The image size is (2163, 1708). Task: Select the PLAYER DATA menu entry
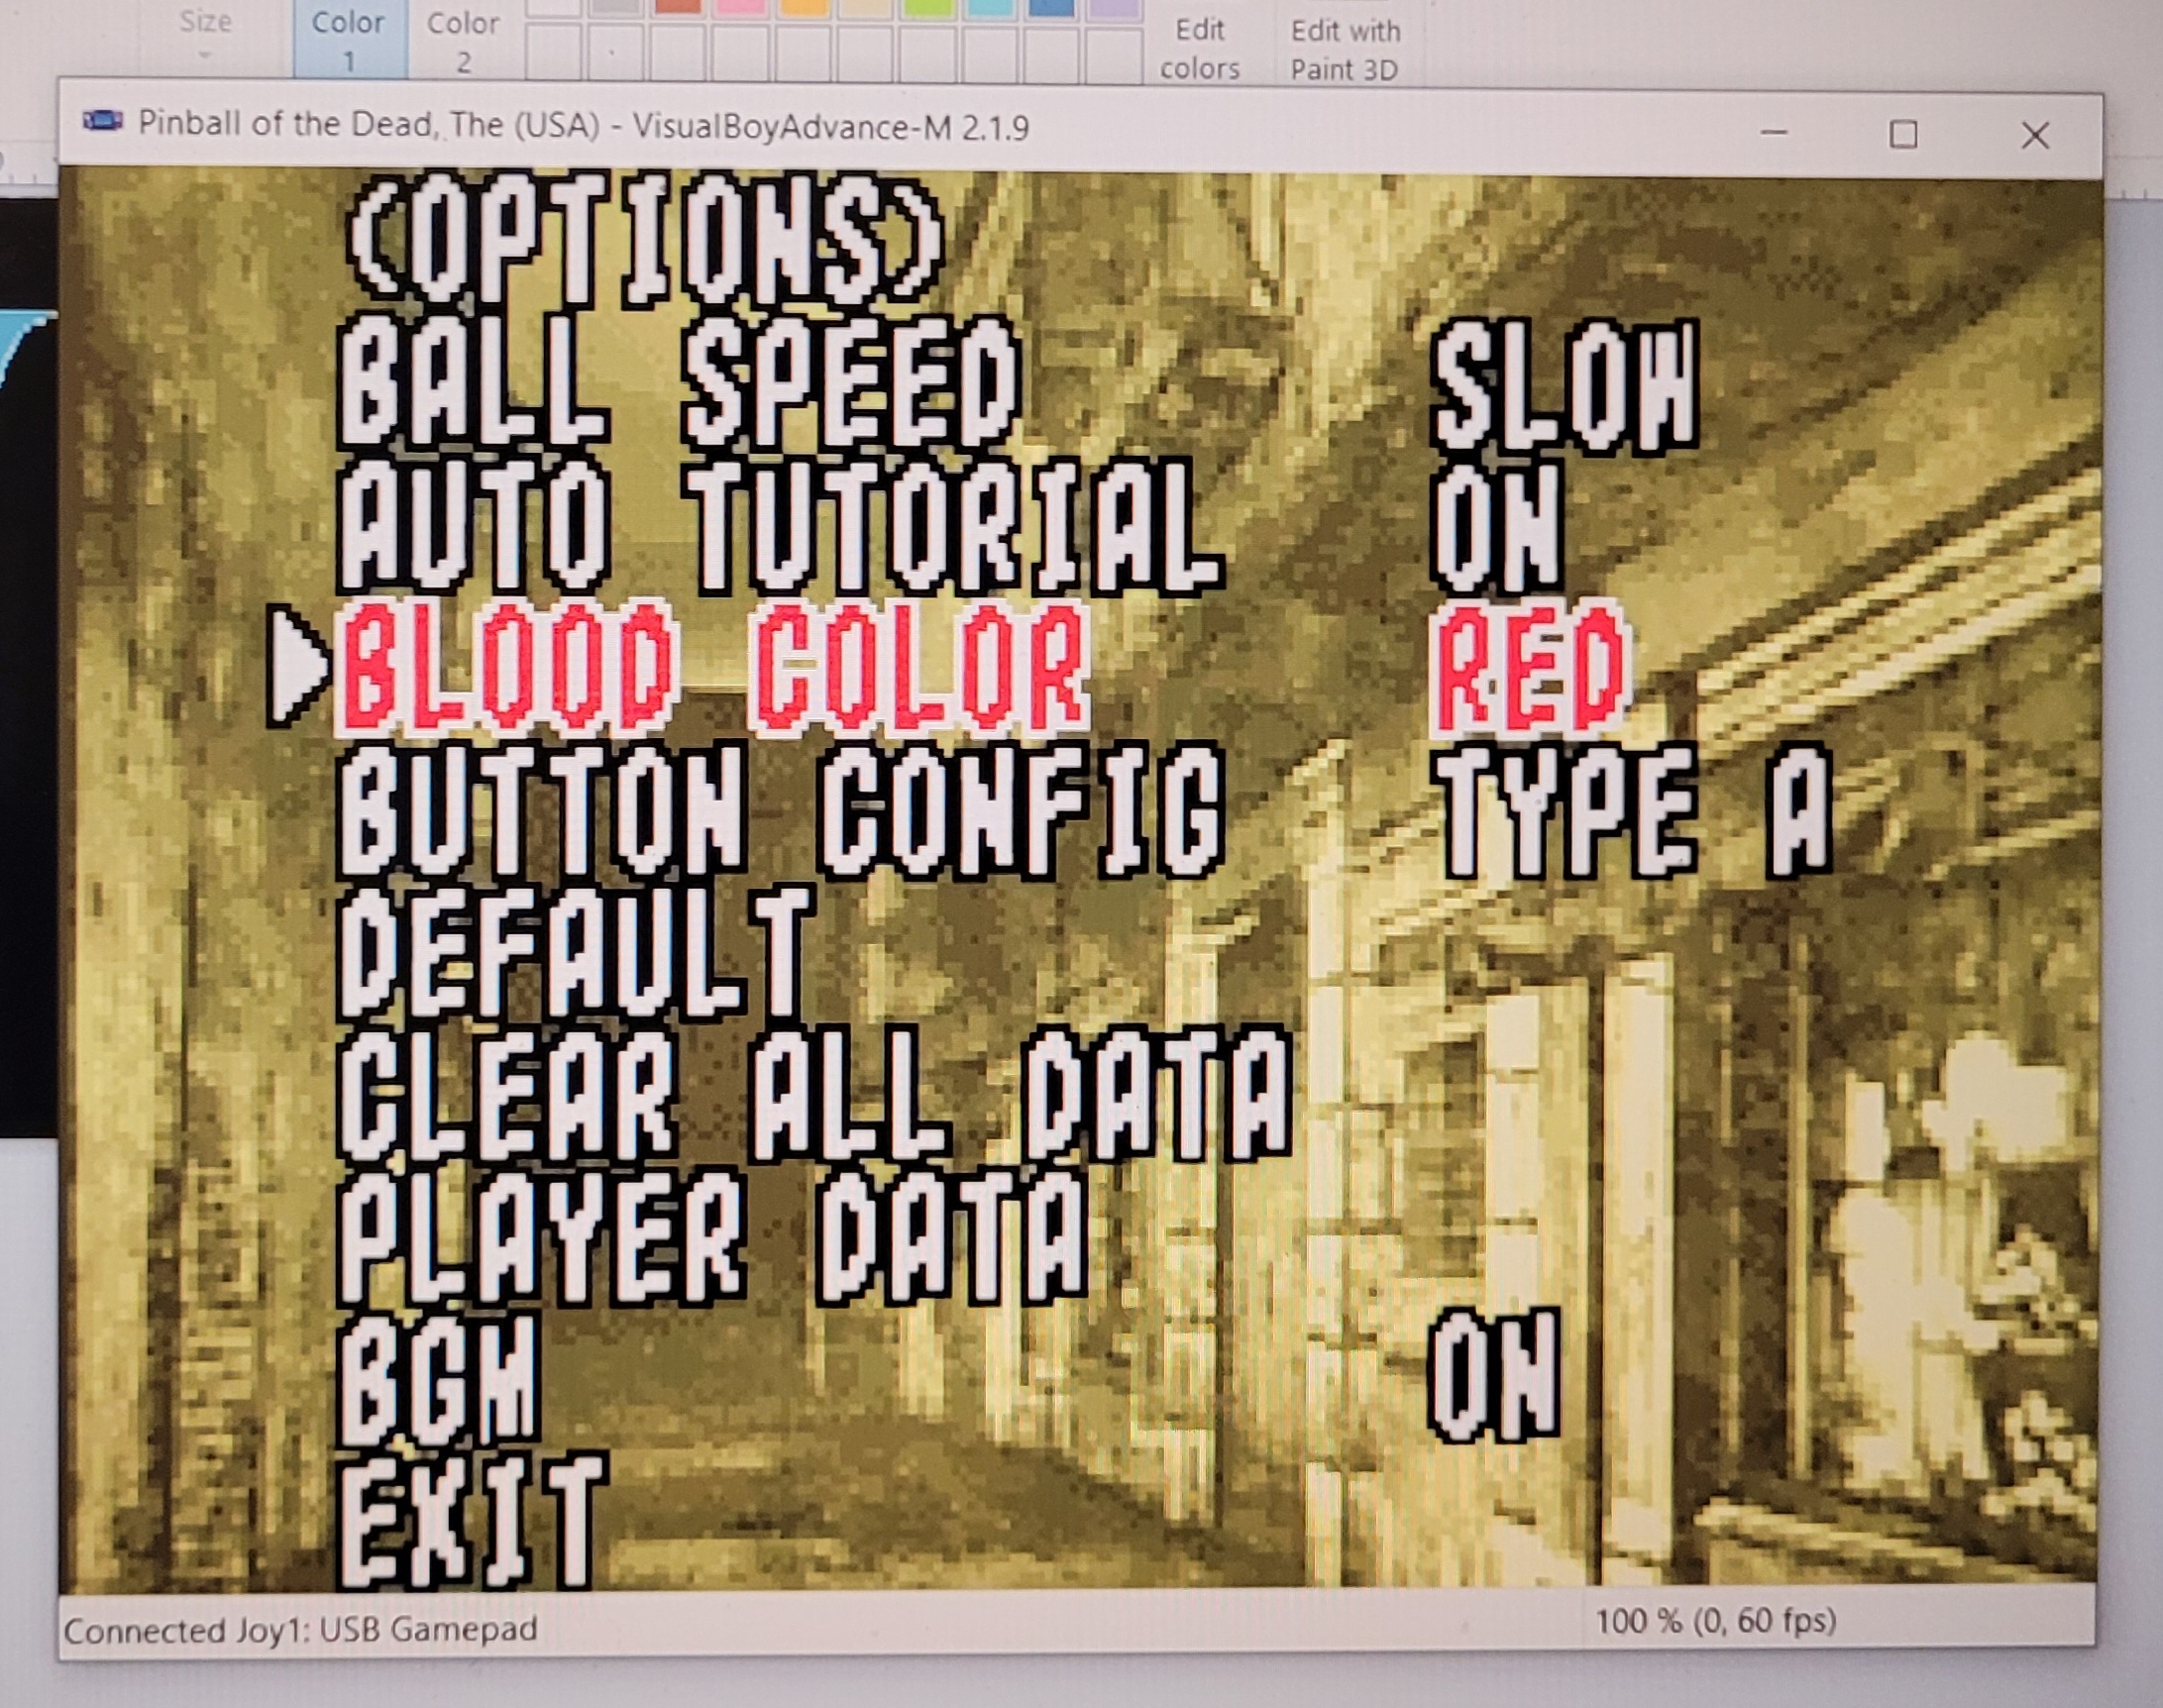tap(712, 1238)
